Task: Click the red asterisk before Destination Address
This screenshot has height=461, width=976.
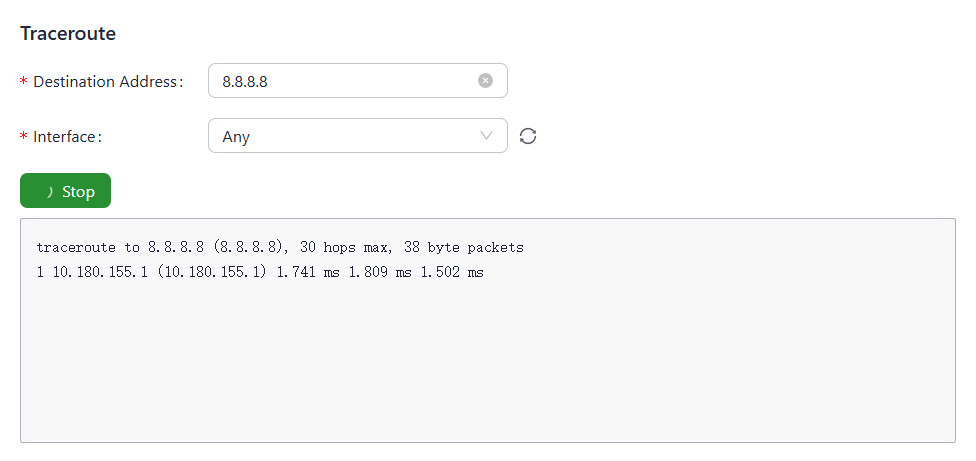Action: 24,82
